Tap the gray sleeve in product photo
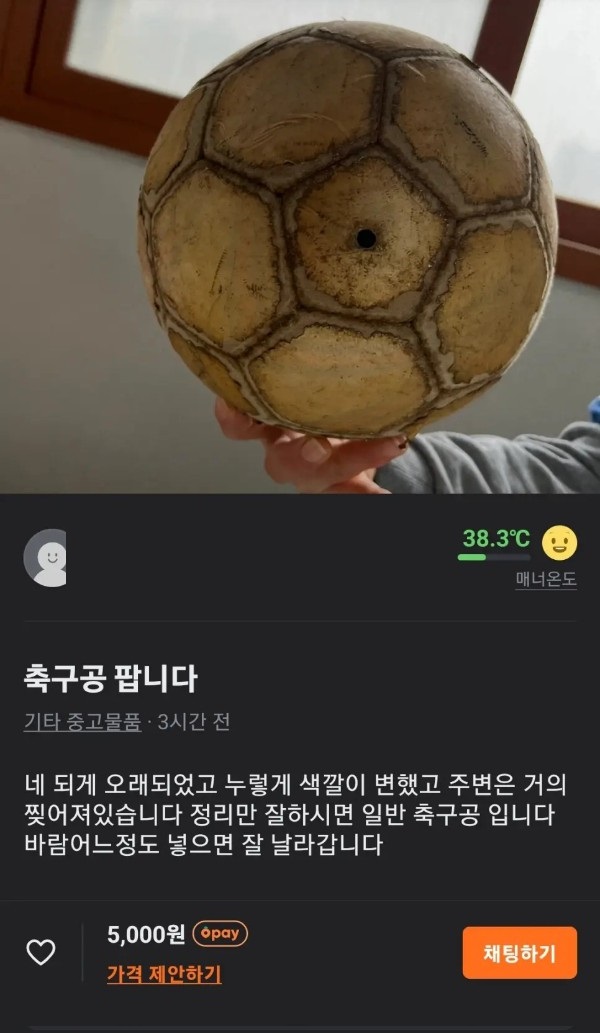The image size is (600, 1033). (501, 458)
